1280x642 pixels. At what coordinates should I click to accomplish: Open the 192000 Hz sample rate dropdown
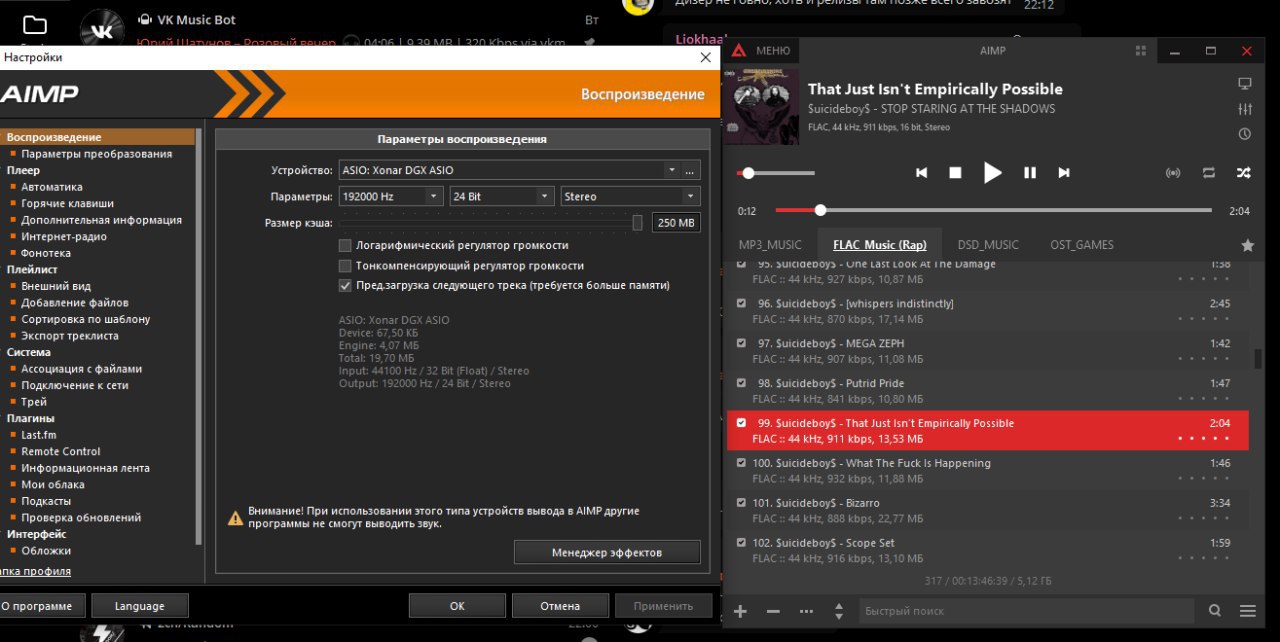pos(391,196)
